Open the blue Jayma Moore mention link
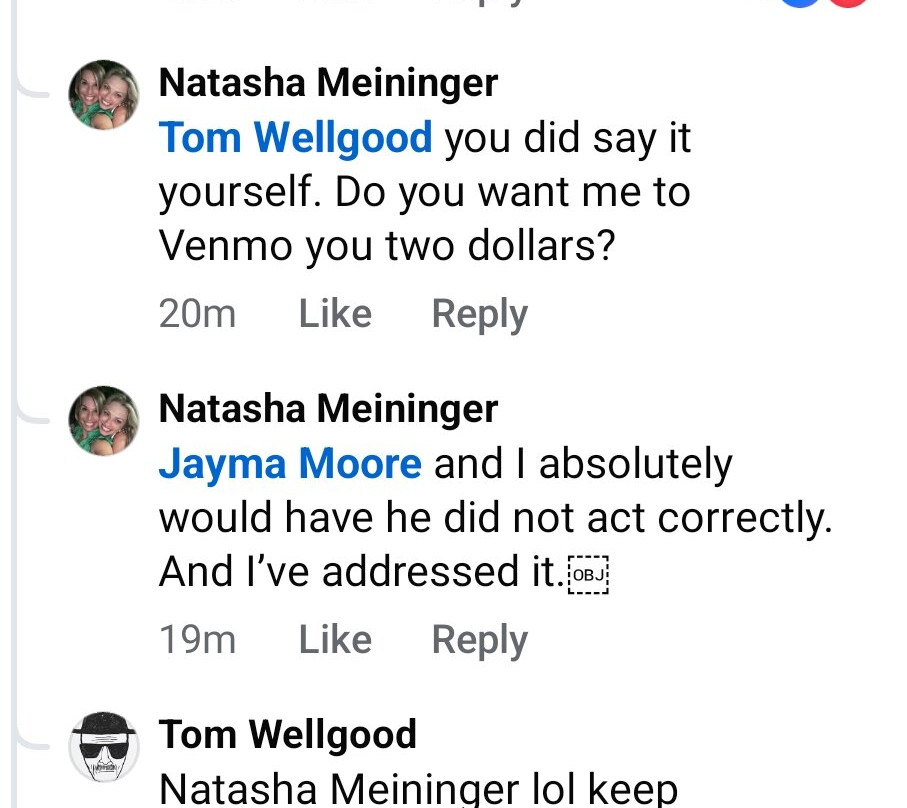Image resolution: width=907 pixels, height=808 pixels. click(x=290, y=464)
